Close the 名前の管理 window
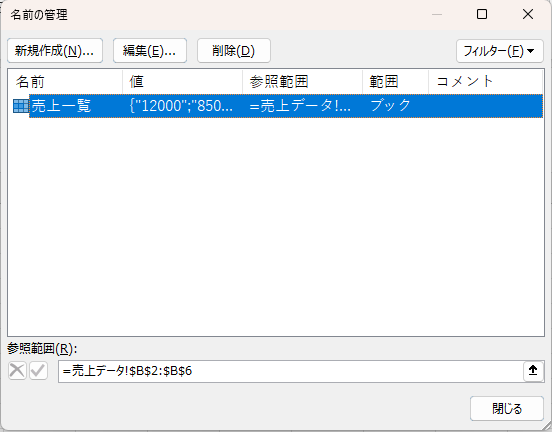The width and height of the screenshot is (552, 432). pos(528,14)
